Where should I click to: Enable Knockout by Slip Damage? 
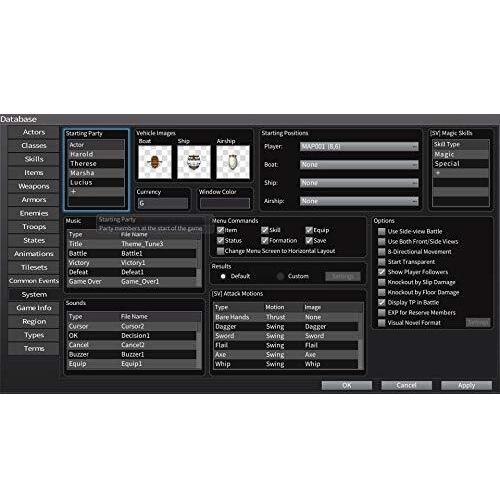[x=382, y=282]
